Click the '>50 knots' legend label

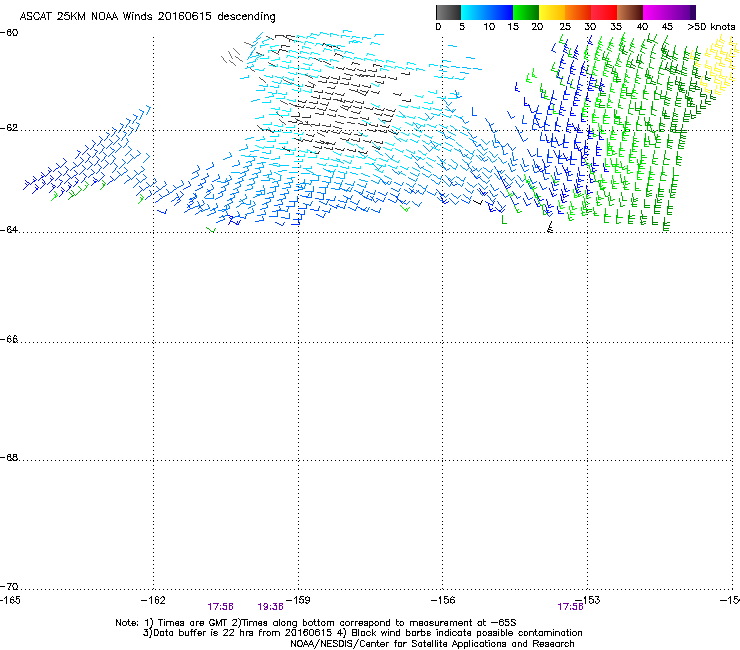point(711,27)
